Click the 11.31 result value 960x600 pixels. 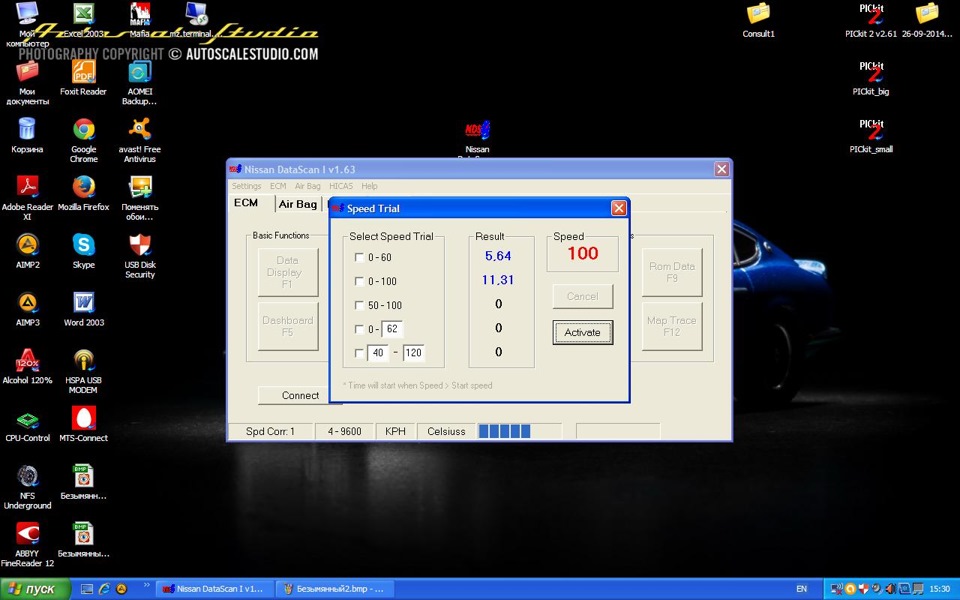coord(498,280)
